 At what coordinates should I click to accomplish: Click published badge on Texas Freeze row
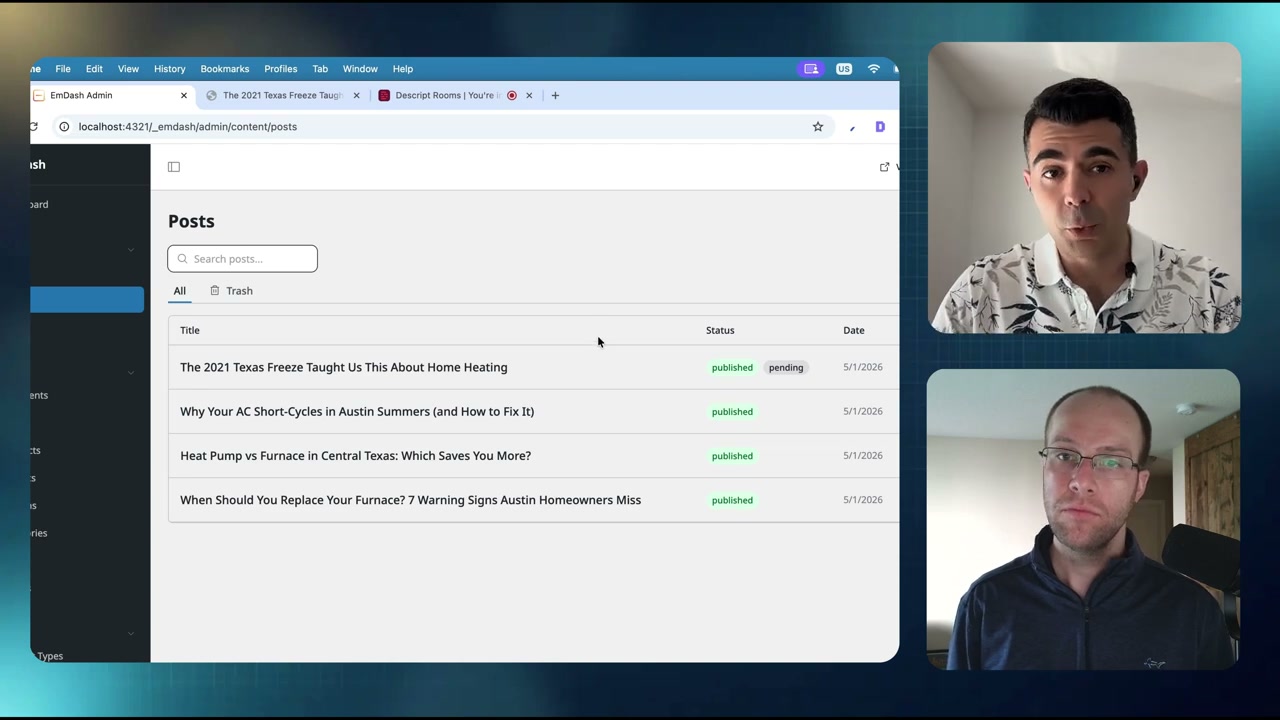732,368
